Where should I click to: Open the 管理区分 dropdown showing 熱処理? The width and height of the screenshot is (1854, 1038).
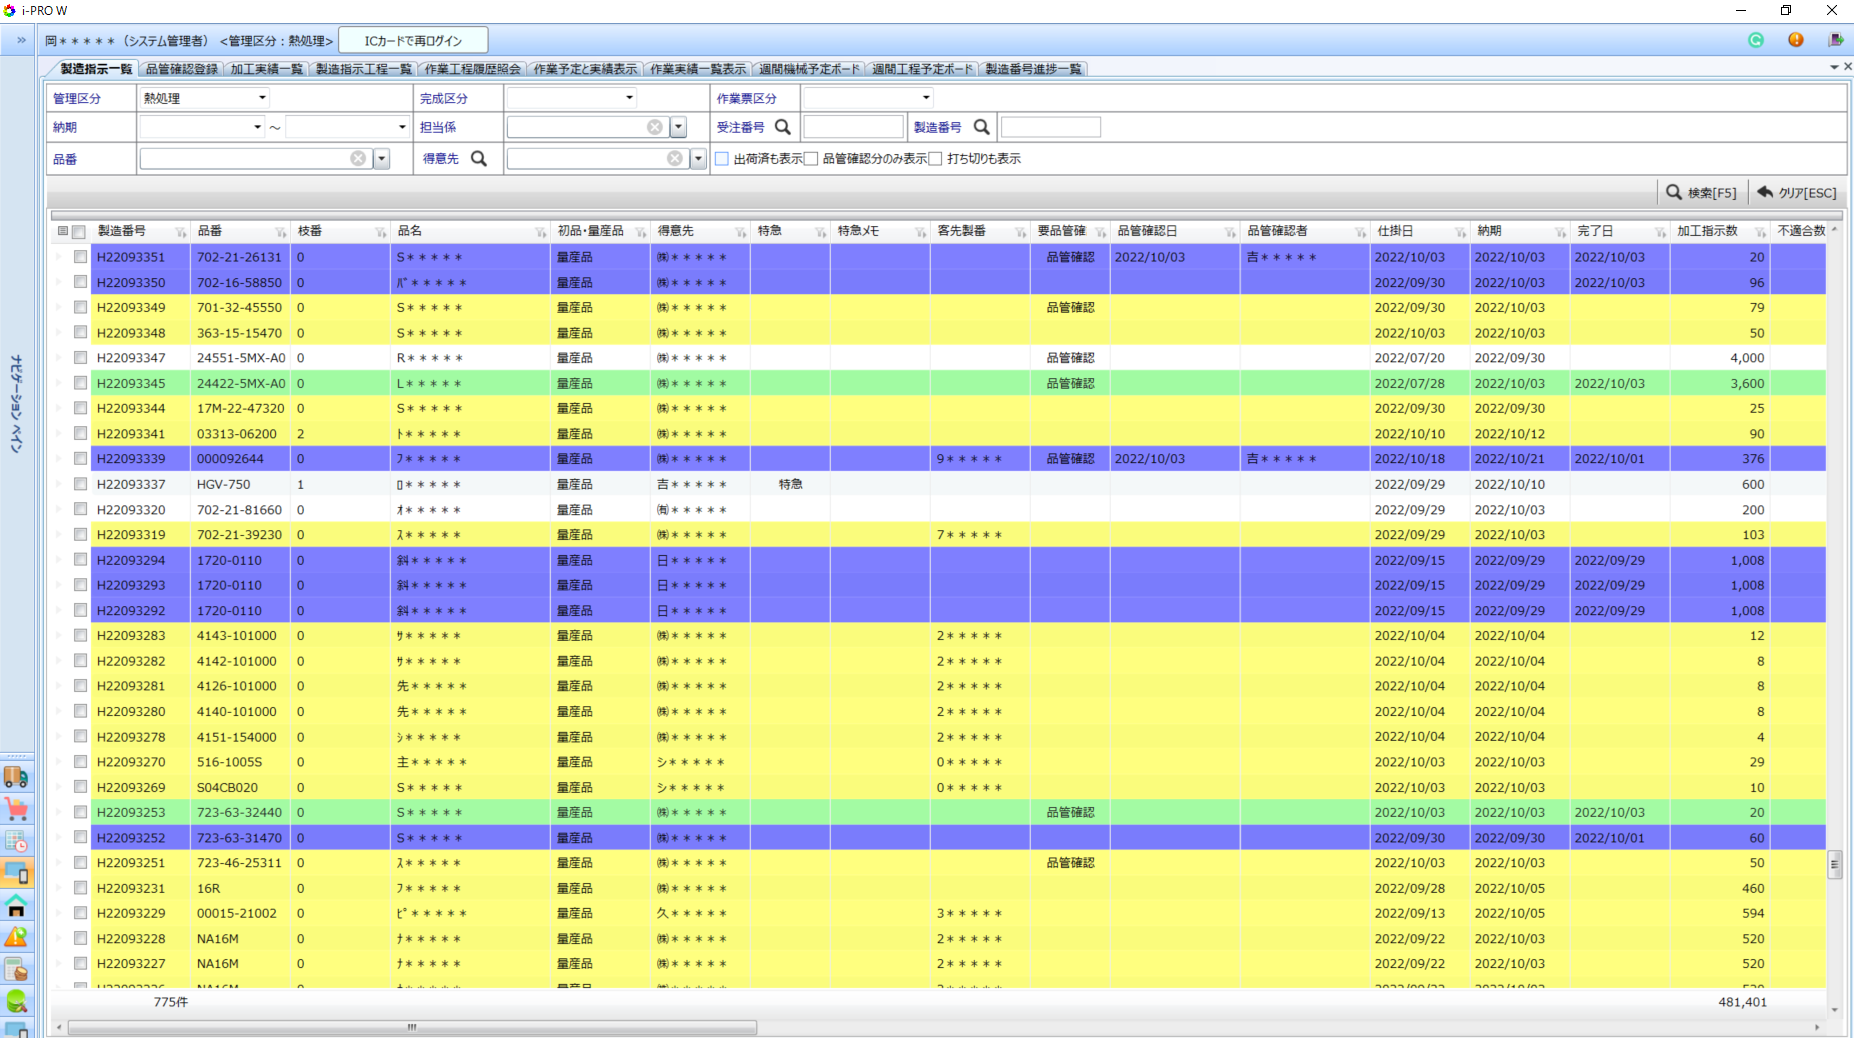pos(205,98)
